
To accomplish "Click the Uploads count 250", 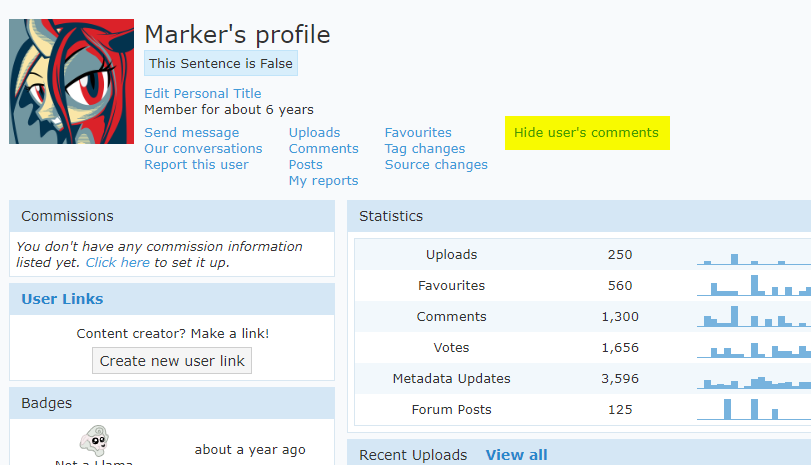I will 620,254.
